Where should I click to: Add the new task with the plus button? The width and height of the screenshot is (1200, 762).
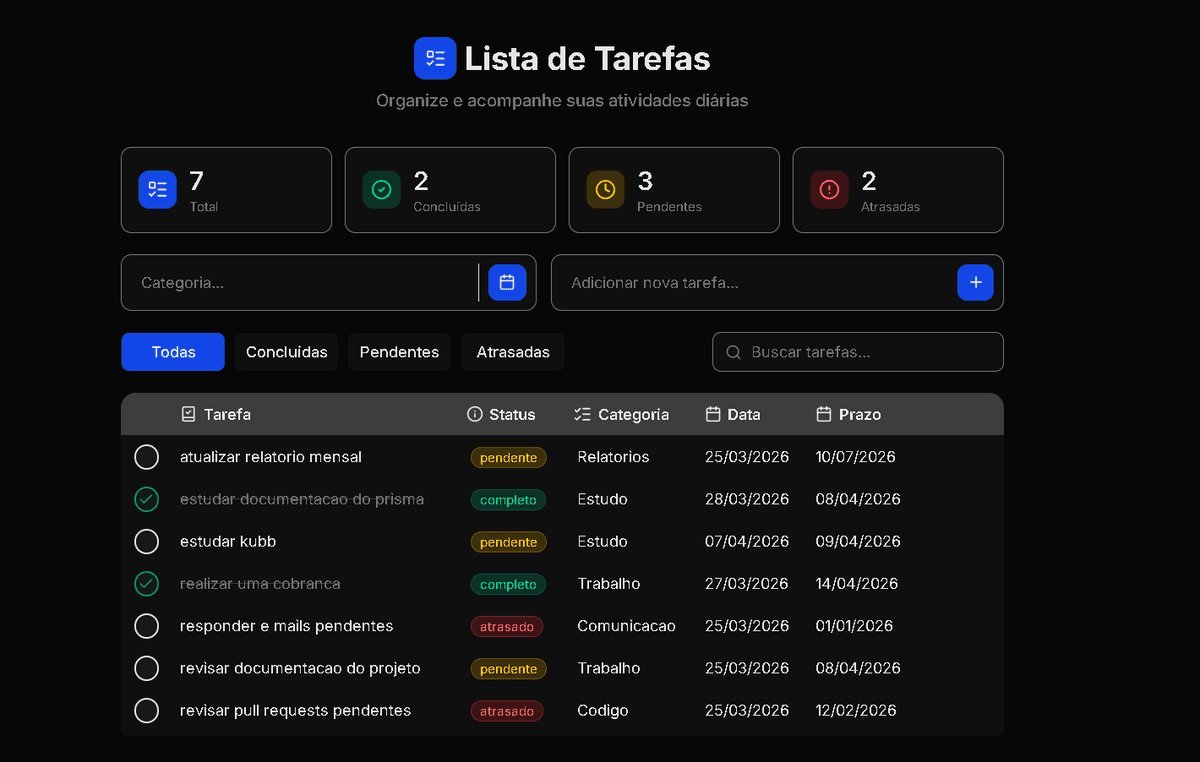(x=975, y=283)
